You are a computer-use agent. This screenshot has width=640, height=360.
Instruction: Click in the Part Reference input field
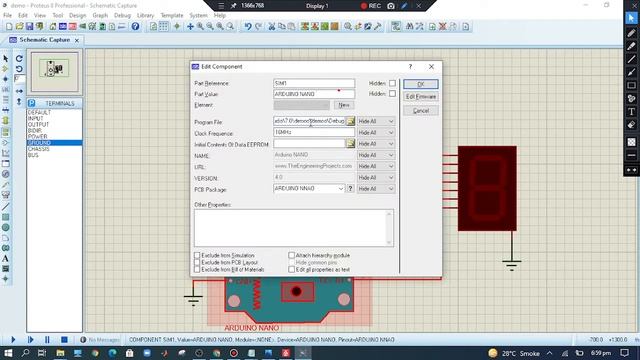314,83
